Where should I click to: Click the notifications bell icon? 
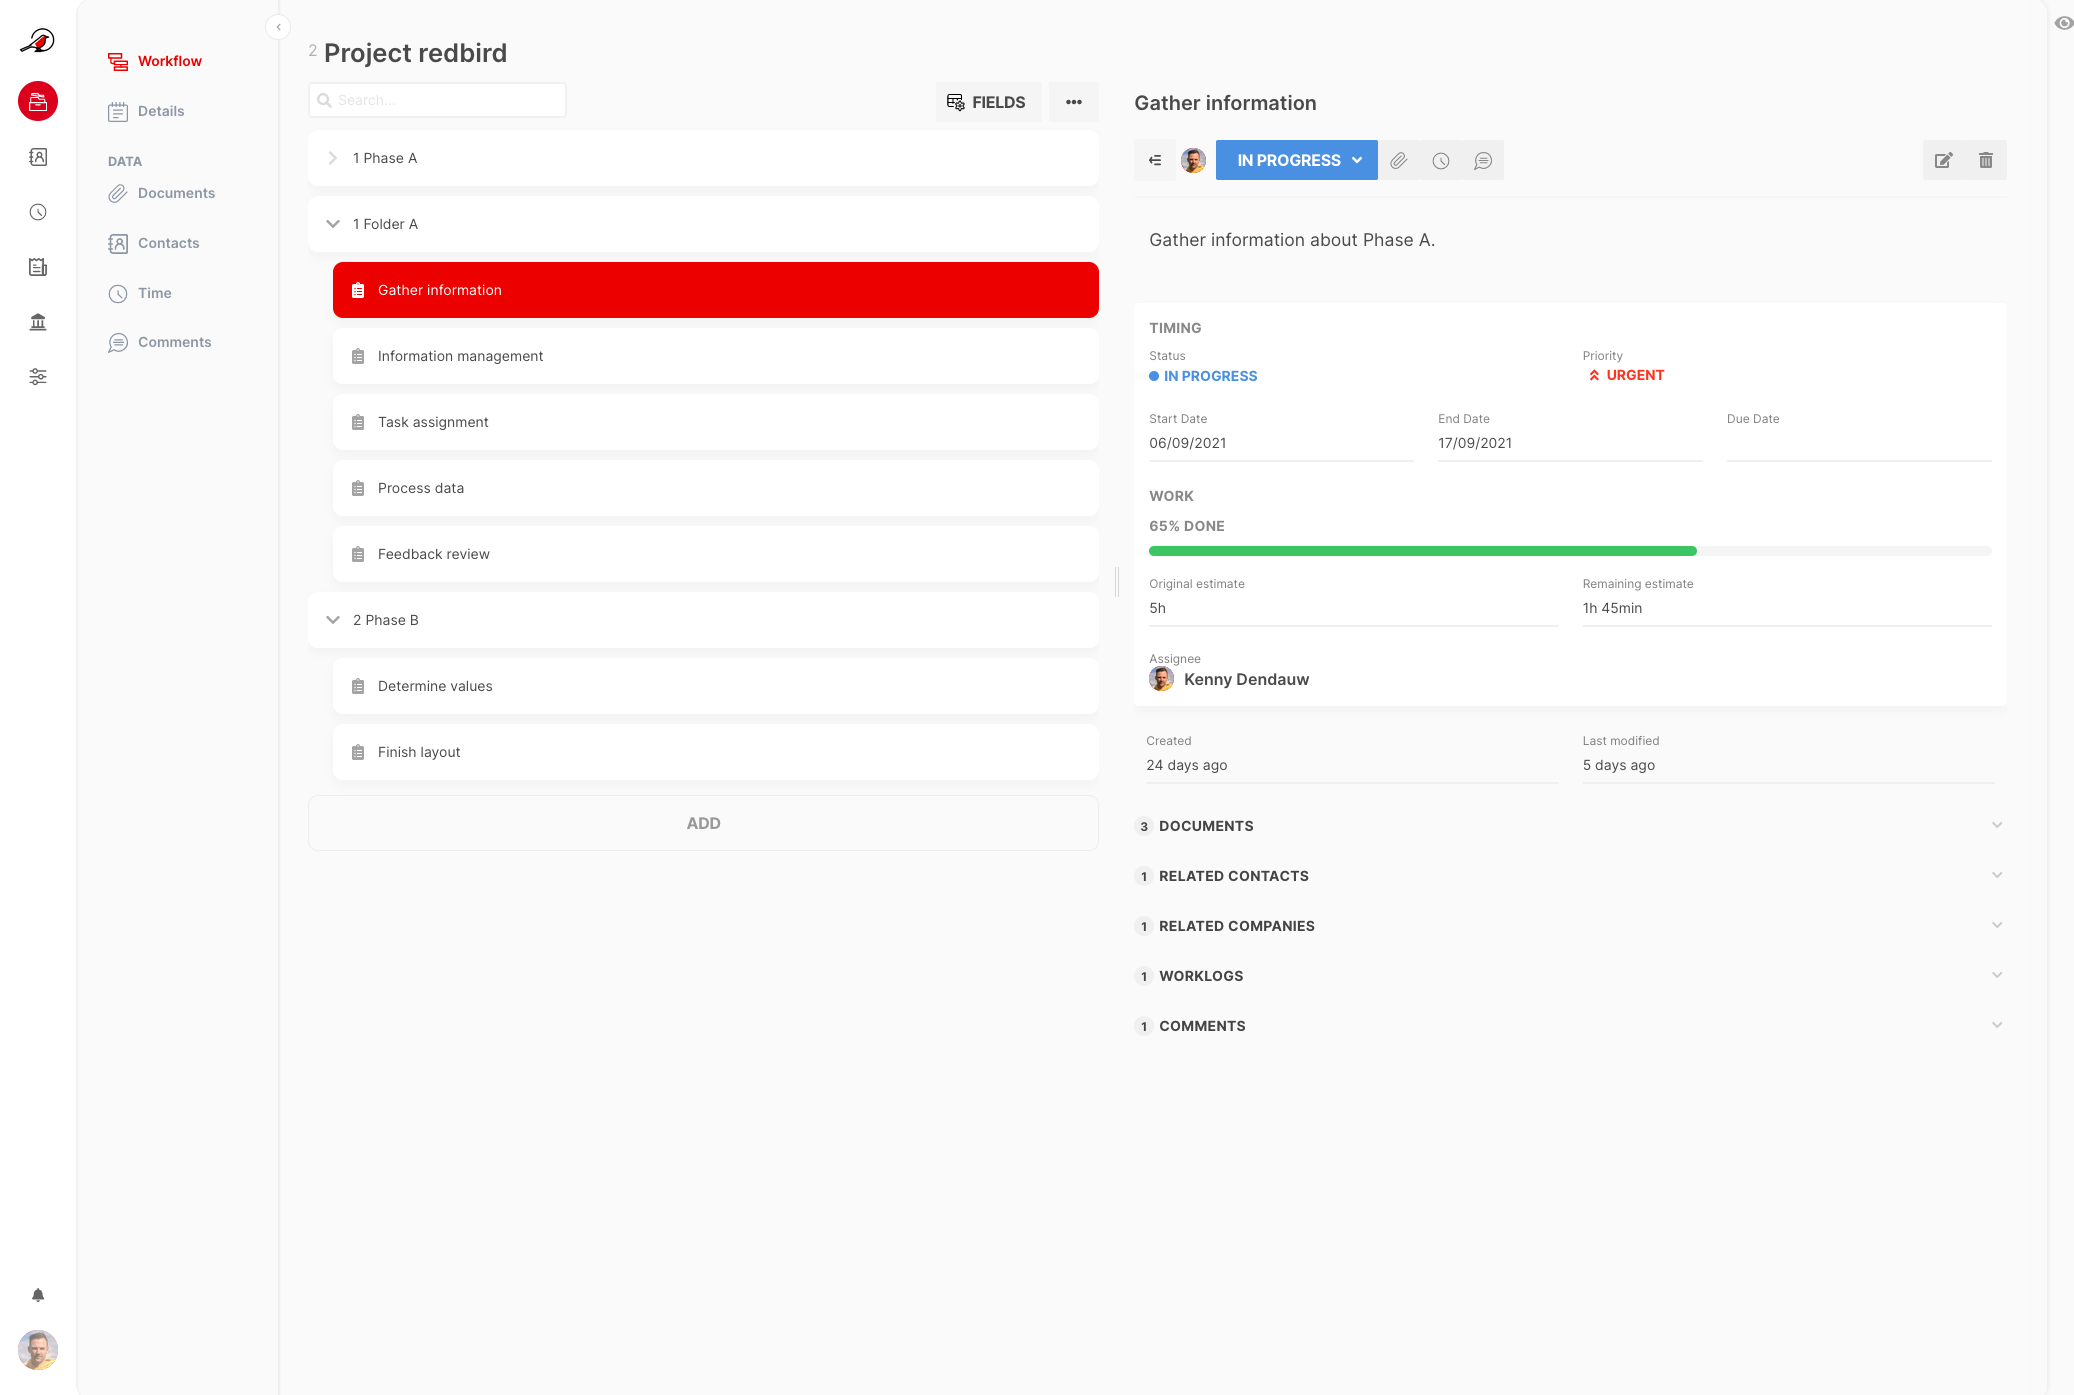coord(38,1295)
